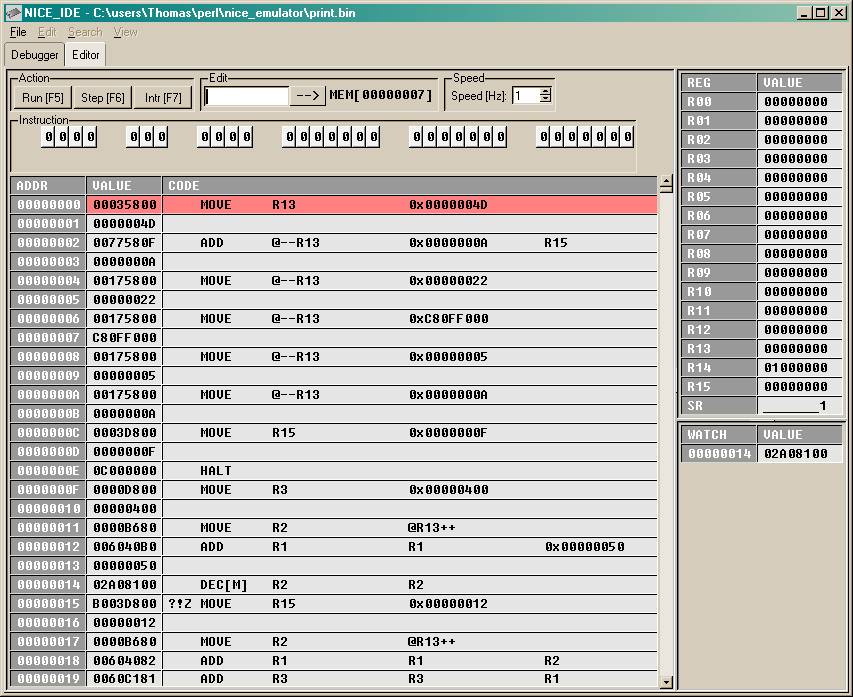Image resolution: width=853 pixels, height=697 pixels.
Task: Click the vertical scrollbar track of the code list
Action: (666, 430)
